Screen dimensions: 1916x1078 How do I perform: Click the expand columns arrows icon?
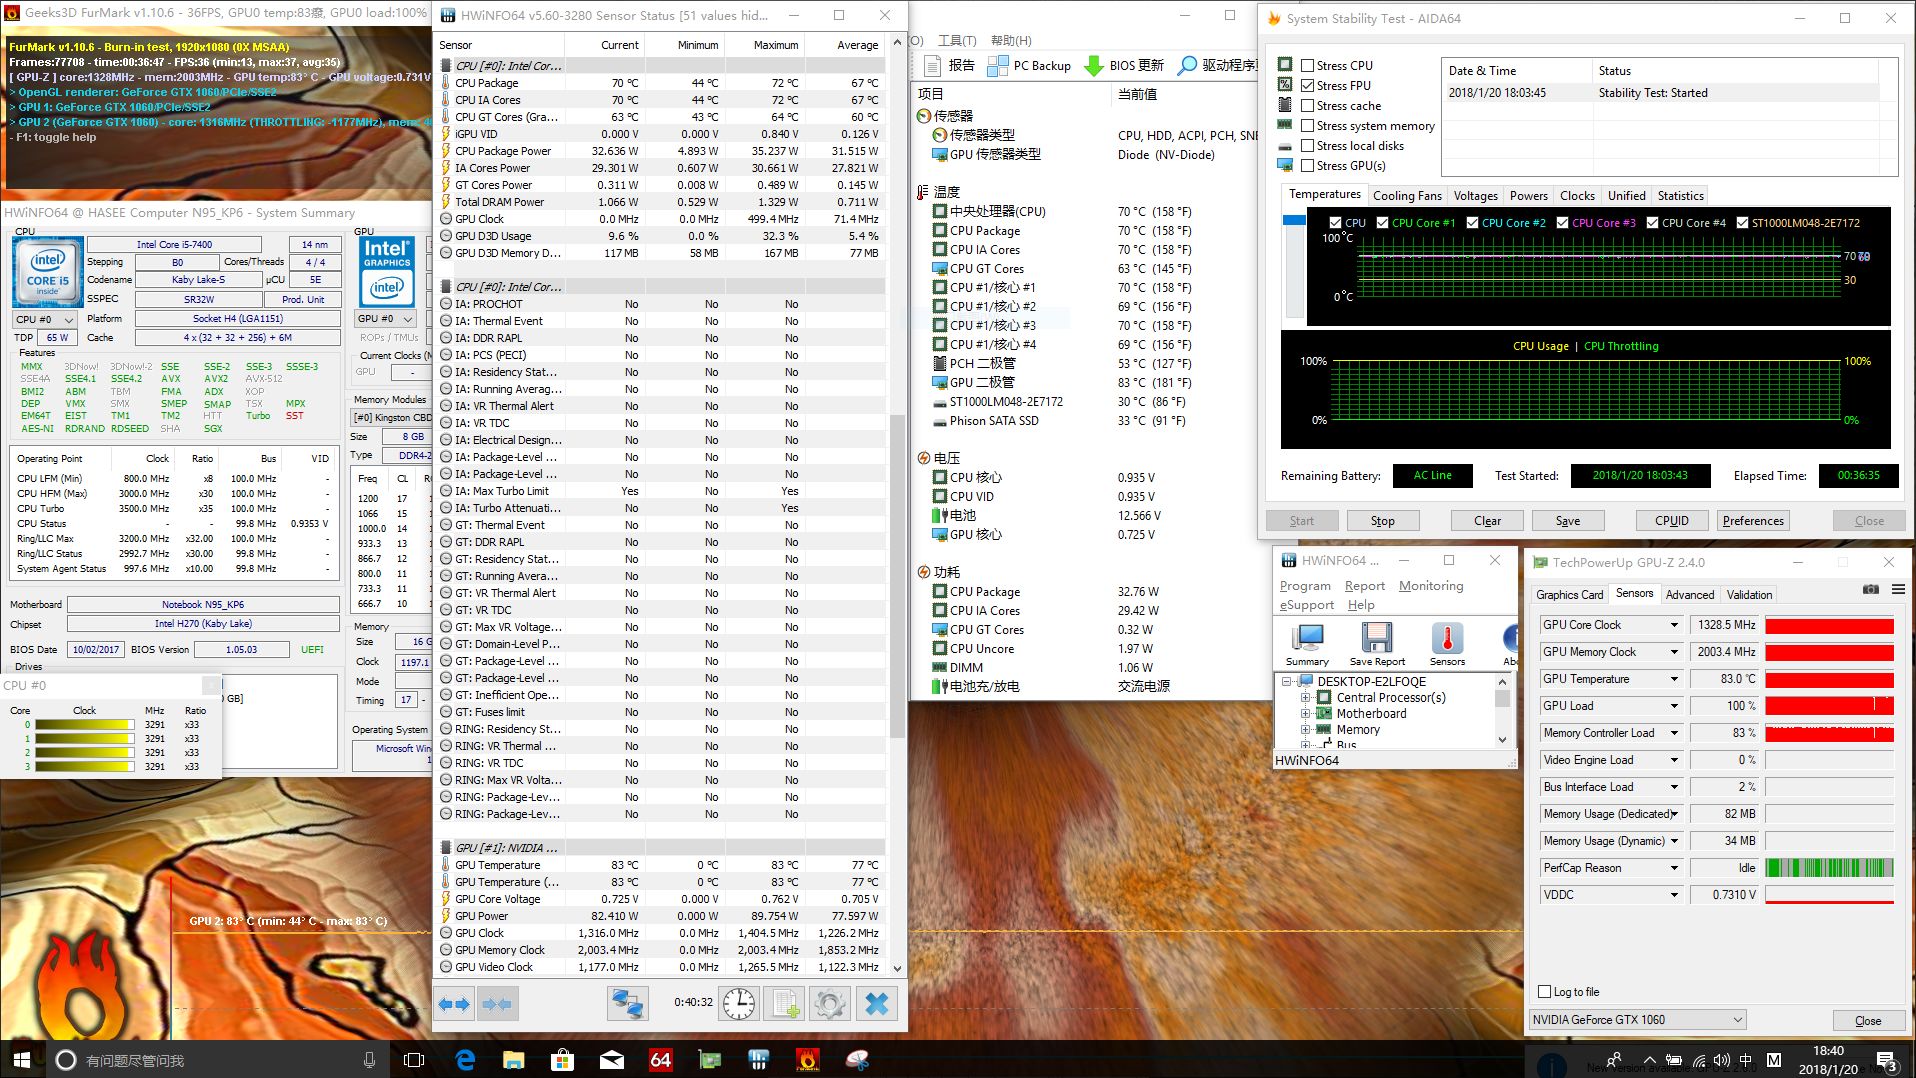coord(455,1003)
